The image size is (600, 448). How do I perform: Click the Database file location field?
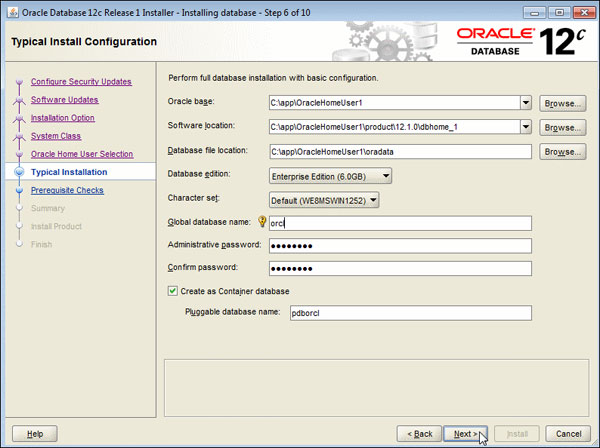(400, 152)
